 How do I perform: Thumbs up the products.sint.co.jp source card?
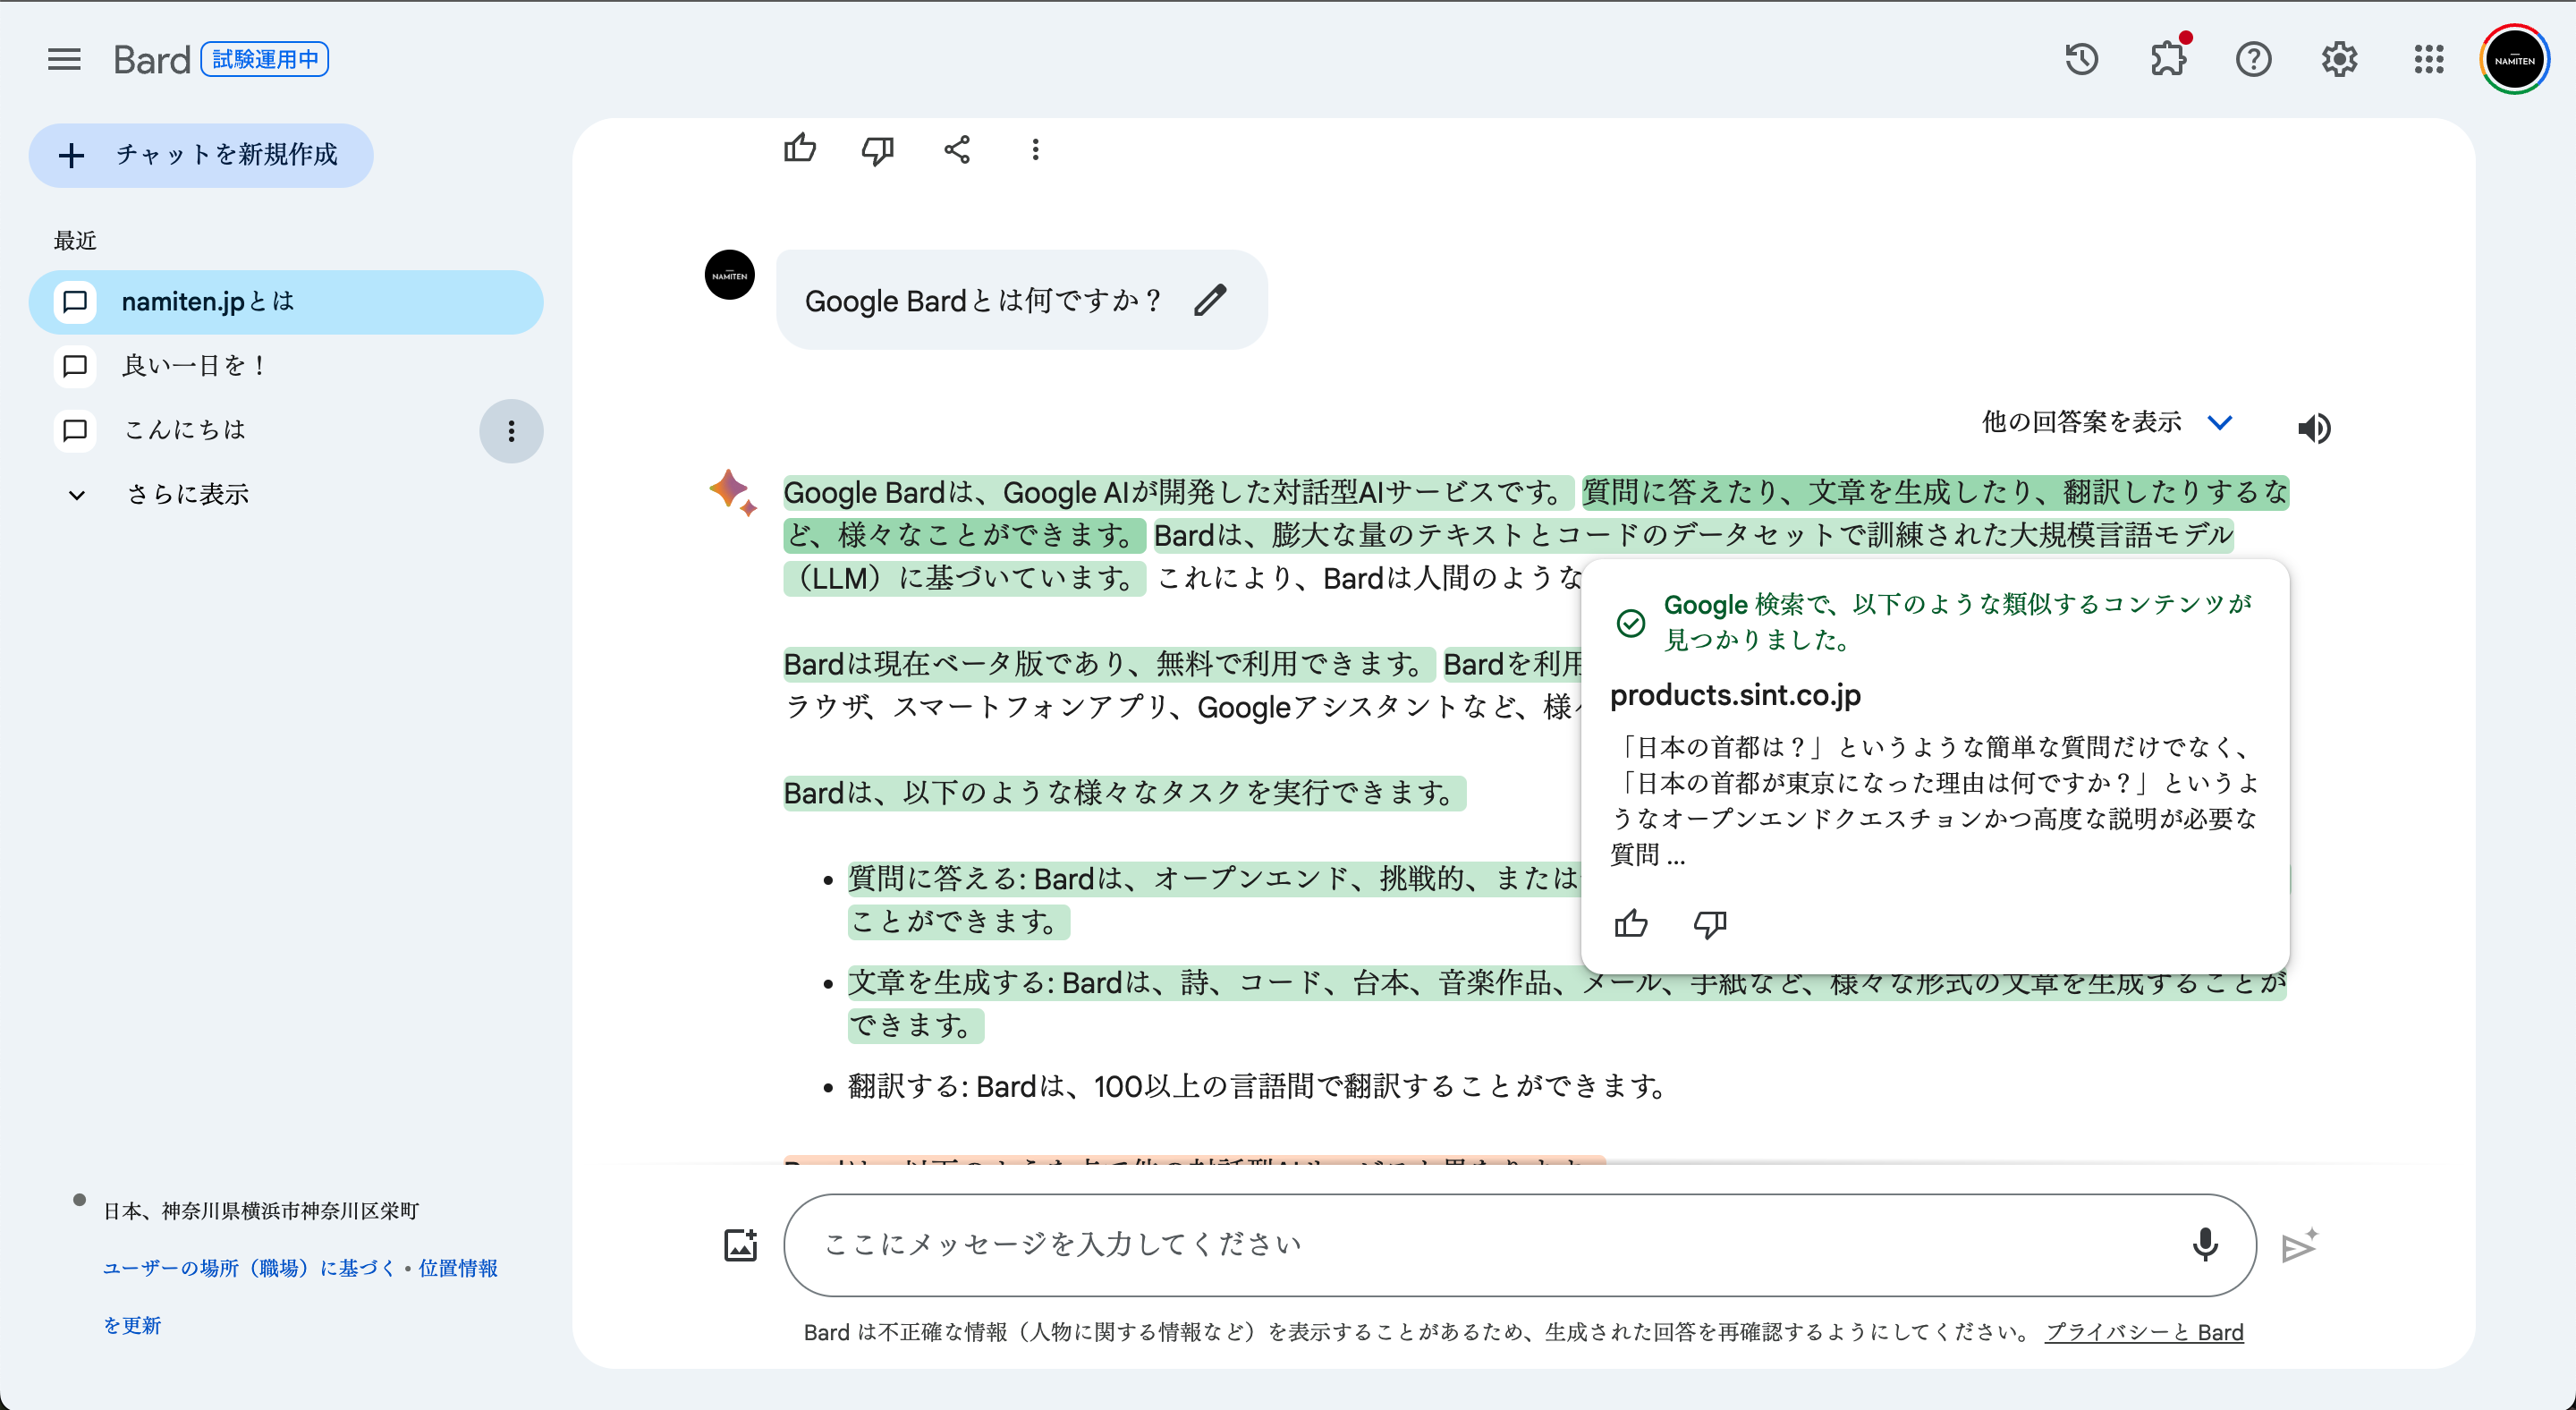[x=1630, y=923]
